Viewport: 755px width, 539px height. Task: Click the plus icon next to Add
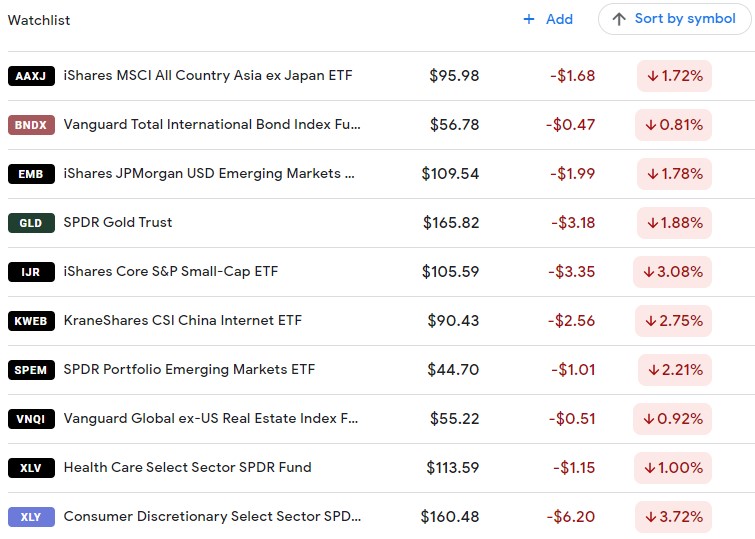[529, 19]
